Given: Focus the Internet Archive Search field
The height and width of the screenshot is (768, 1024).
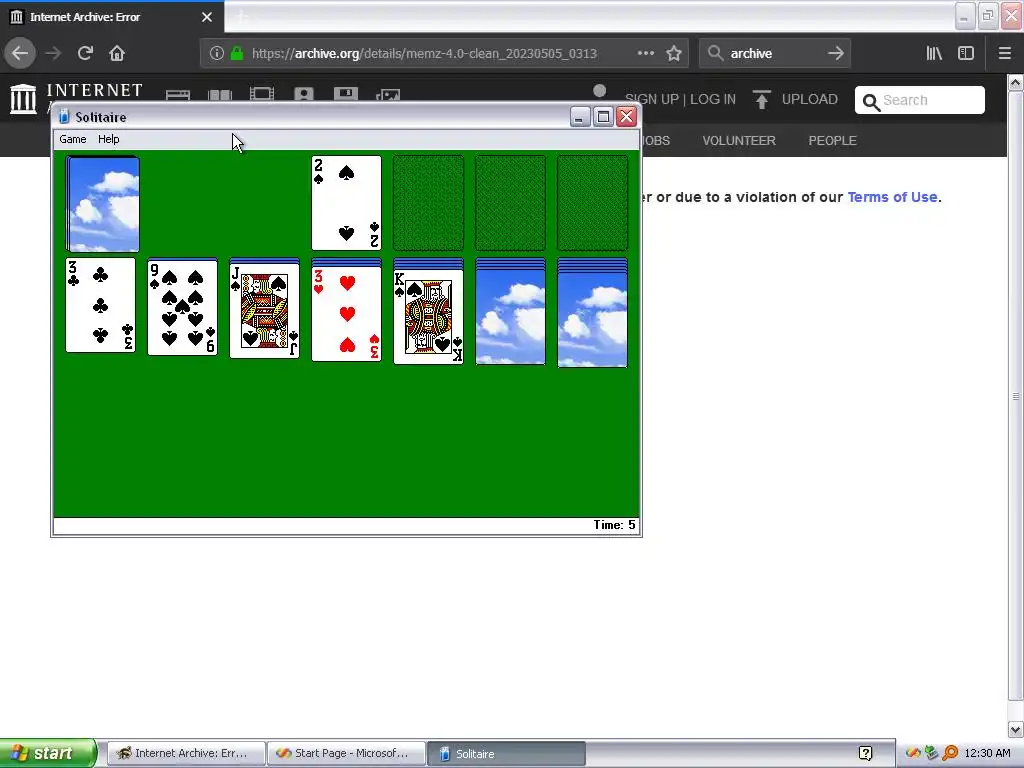Looking at the screenshot, I should pos(920,100).
